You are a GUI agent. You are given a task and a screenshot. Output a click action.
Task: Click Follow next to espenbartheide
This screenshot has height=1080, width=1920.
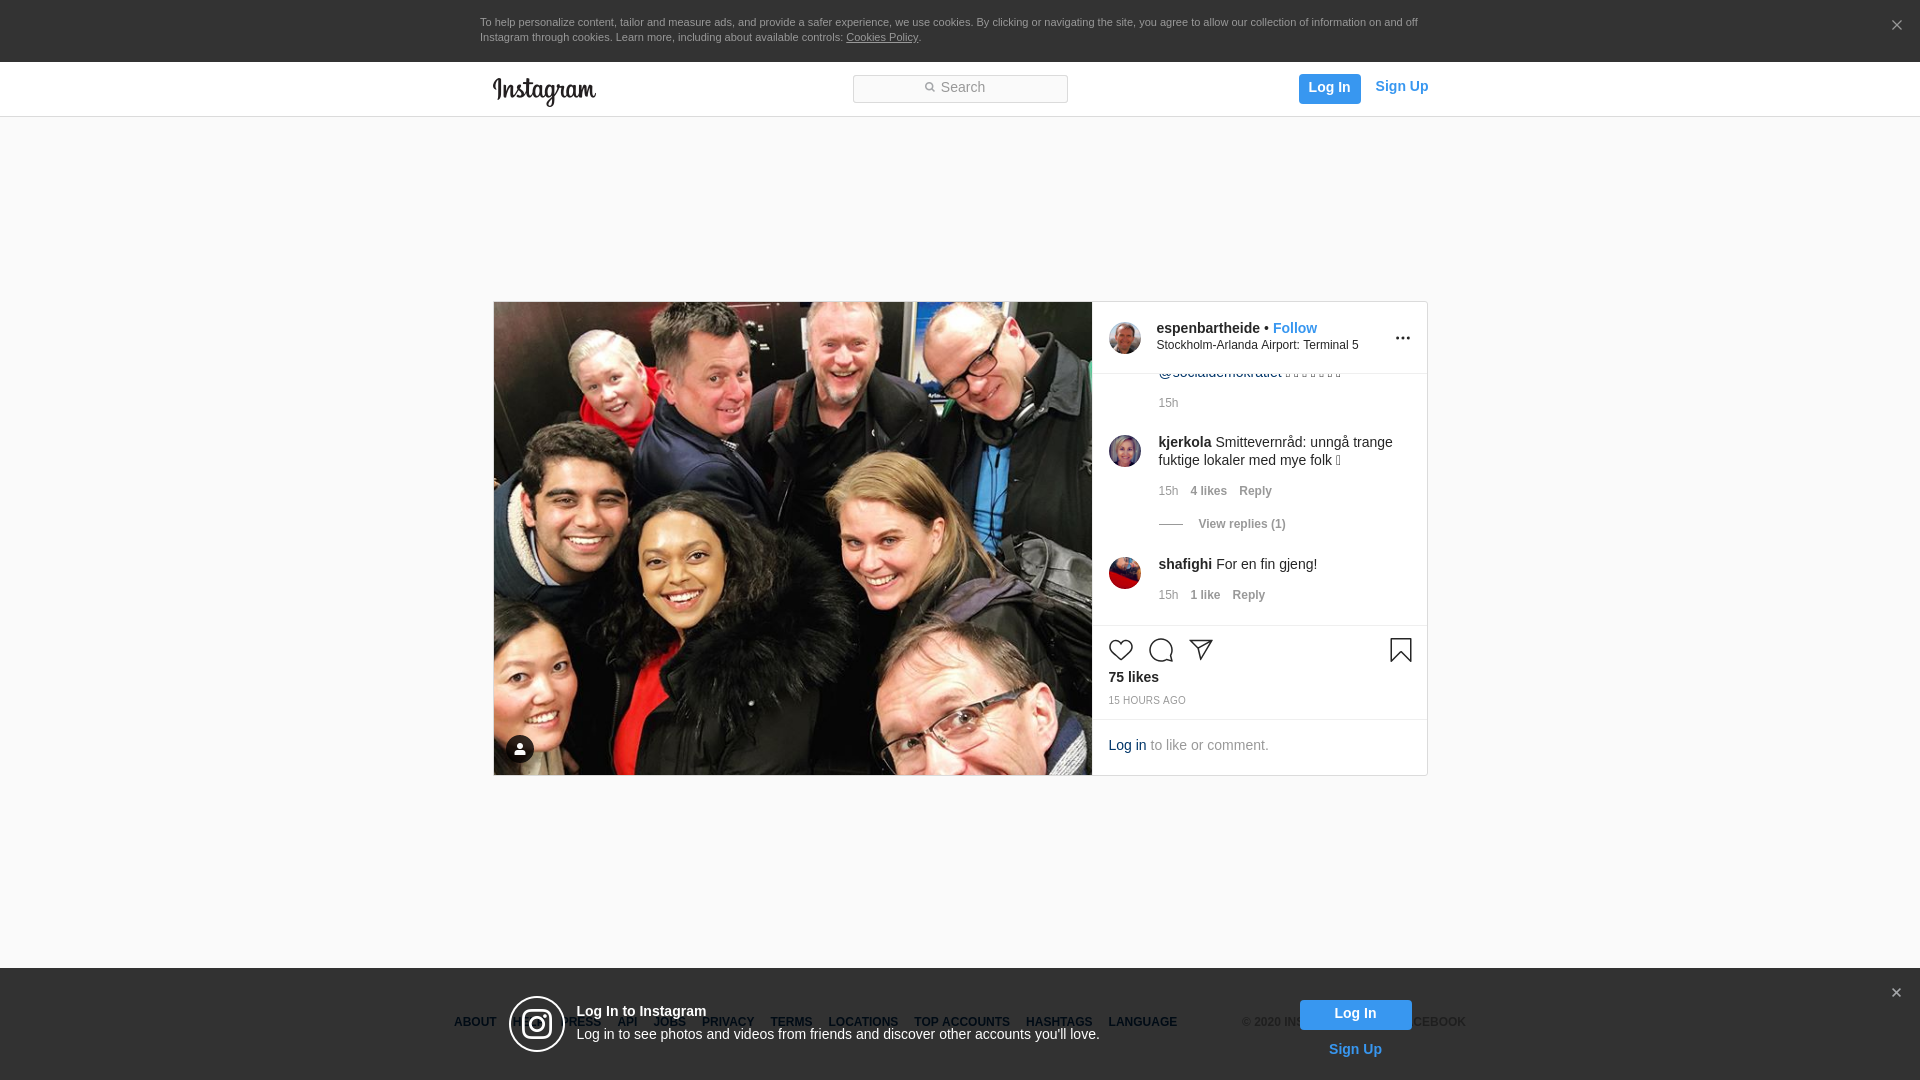click(x=1294, y=328)
